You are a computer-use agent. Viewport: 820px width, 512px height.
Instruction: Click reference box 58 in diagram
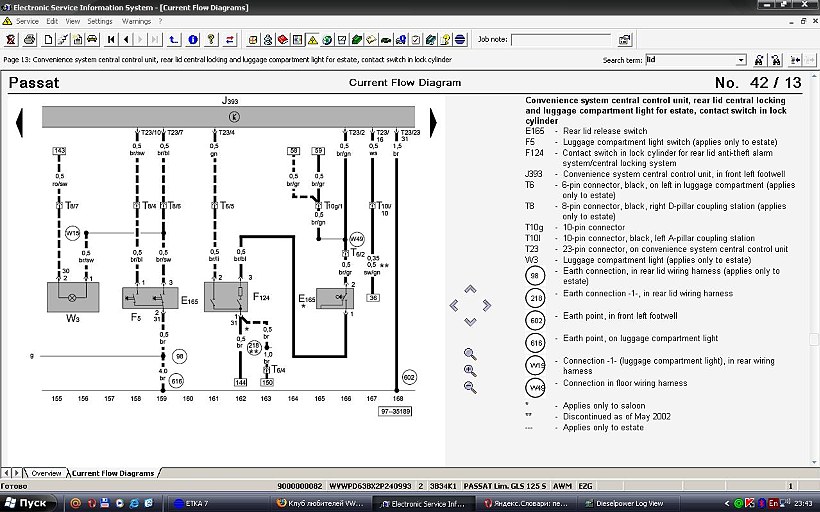(293, 151)
